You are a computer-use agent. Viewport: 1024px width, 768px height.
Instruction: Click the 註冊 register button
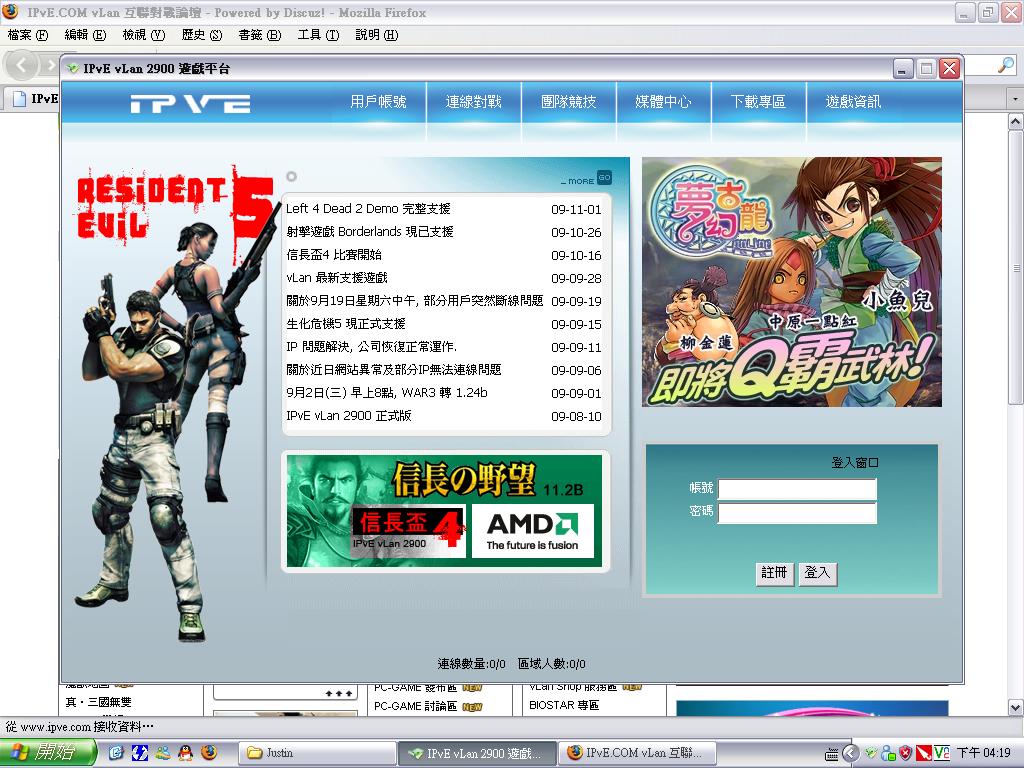[x=774, y=573]
